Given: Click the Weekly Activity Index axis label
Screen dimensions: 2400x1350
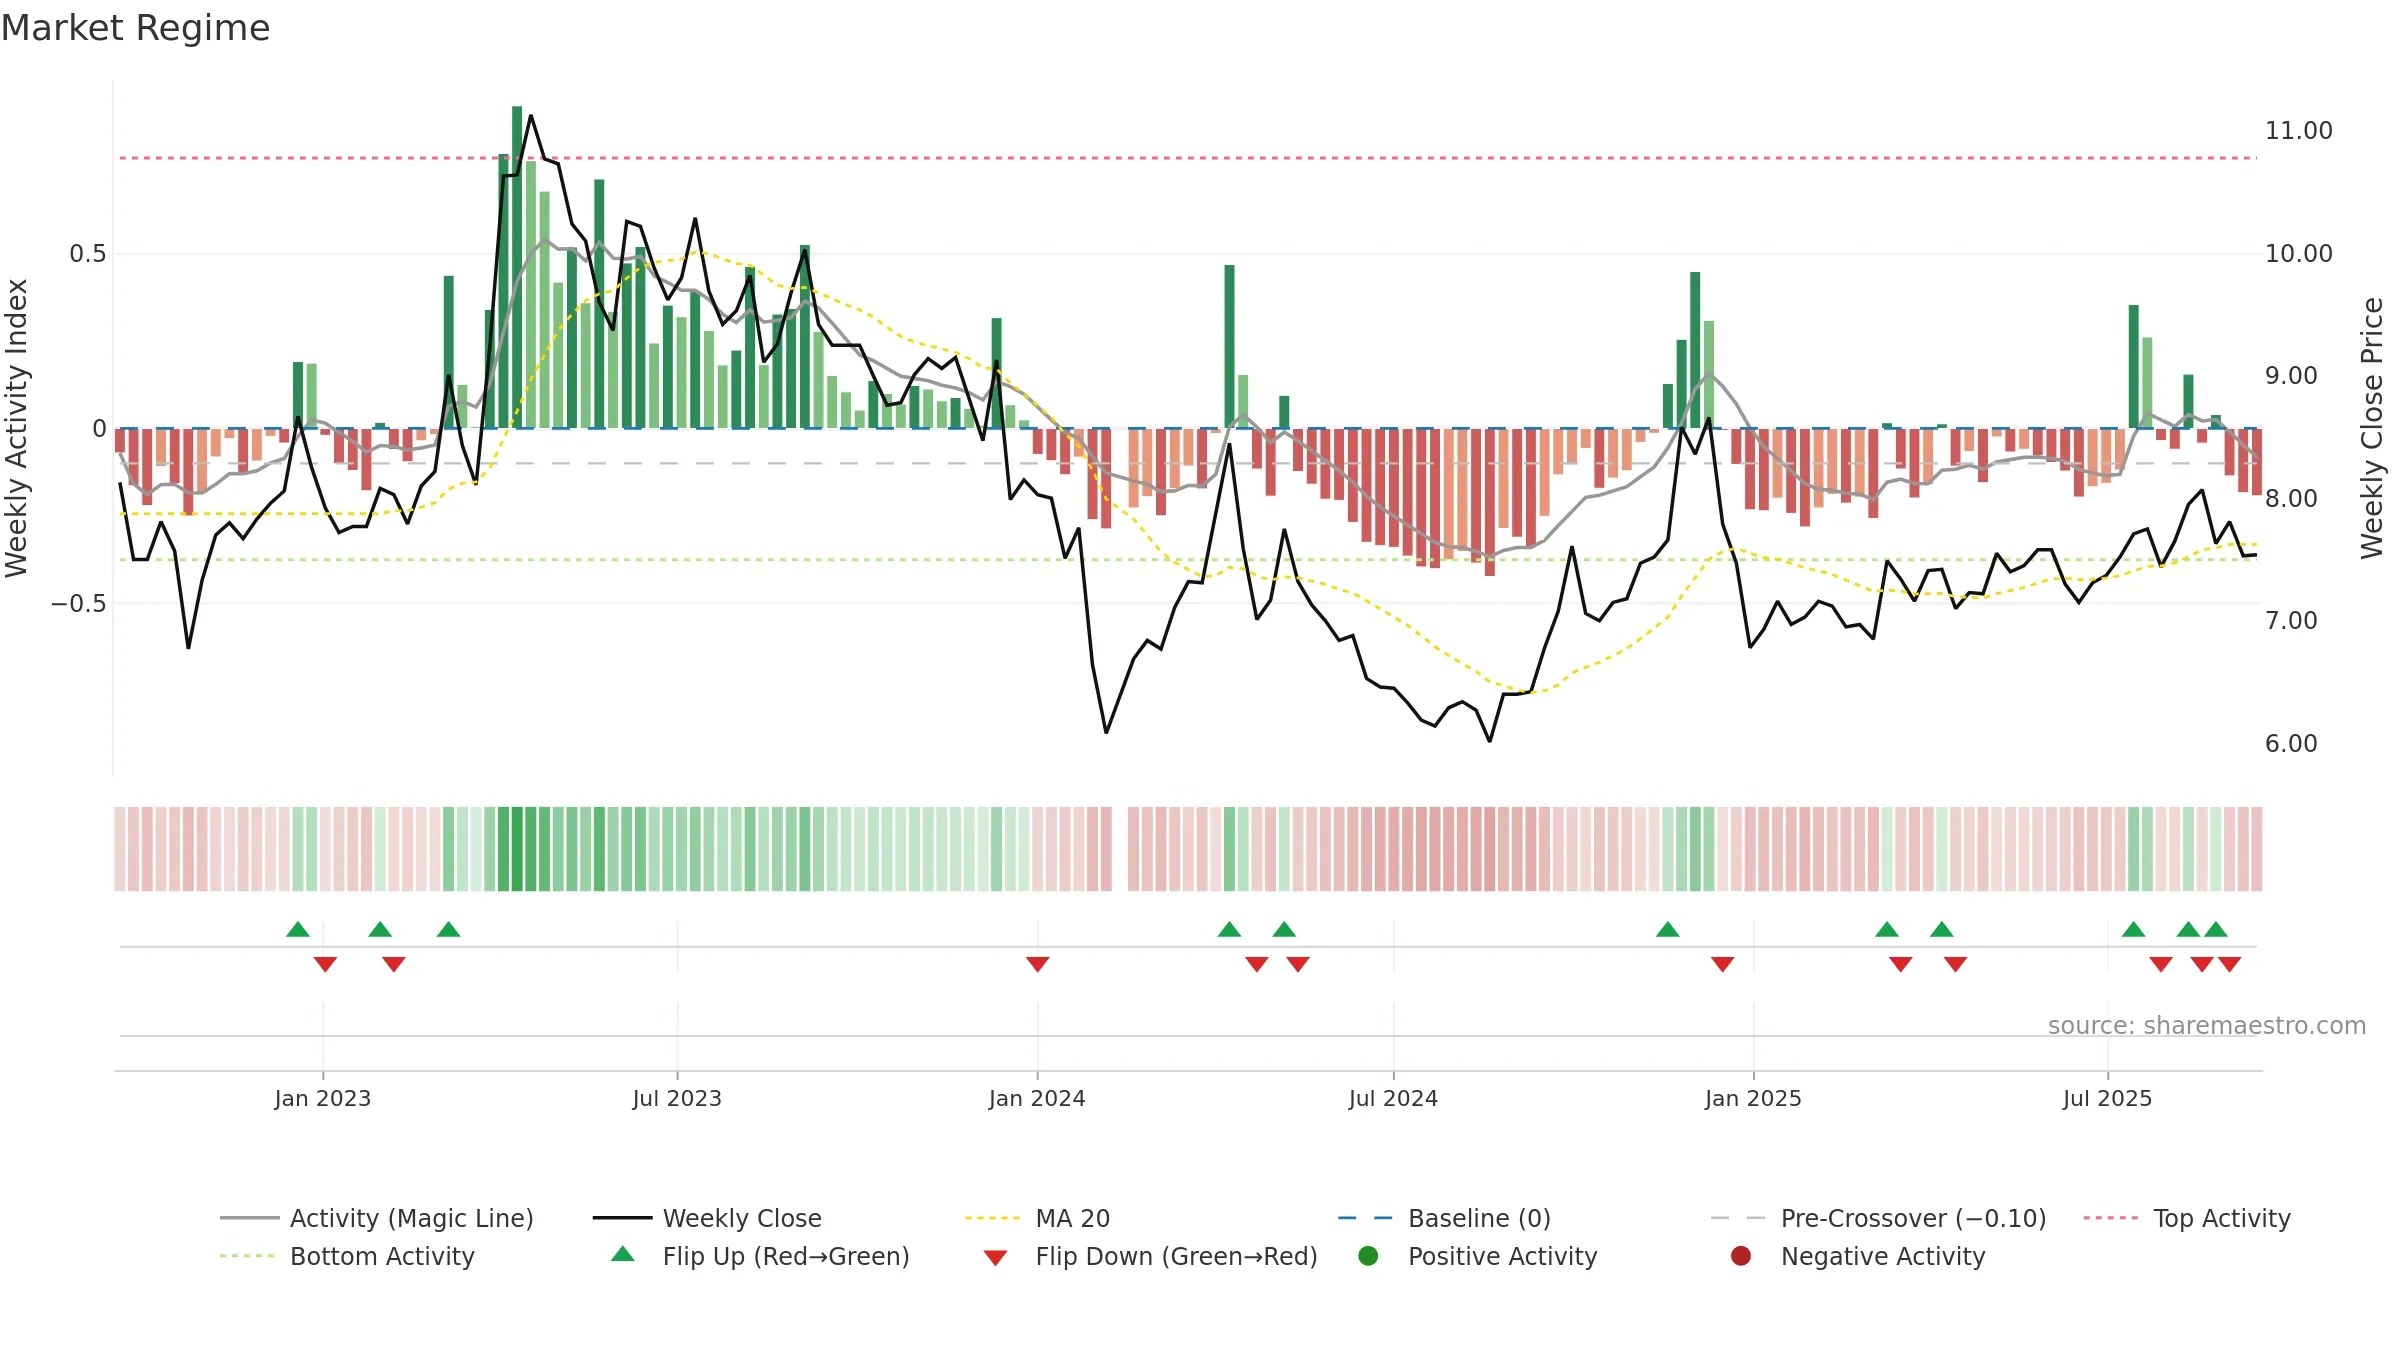Looking at the screenshot, I should [17, 428].
